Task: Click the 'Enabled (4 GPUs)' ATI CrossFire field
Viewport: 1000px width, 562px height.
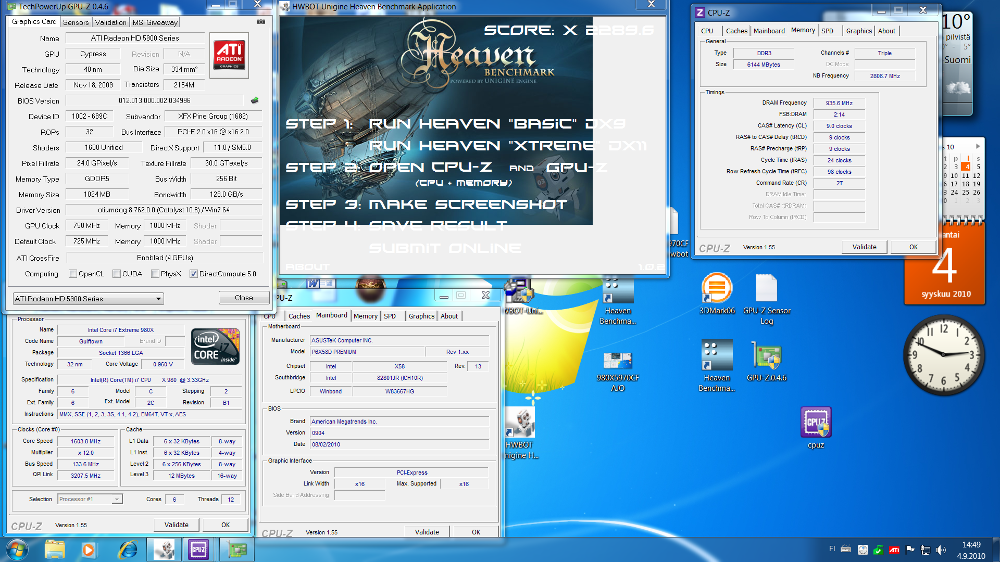Action: (x=164, y=258)
